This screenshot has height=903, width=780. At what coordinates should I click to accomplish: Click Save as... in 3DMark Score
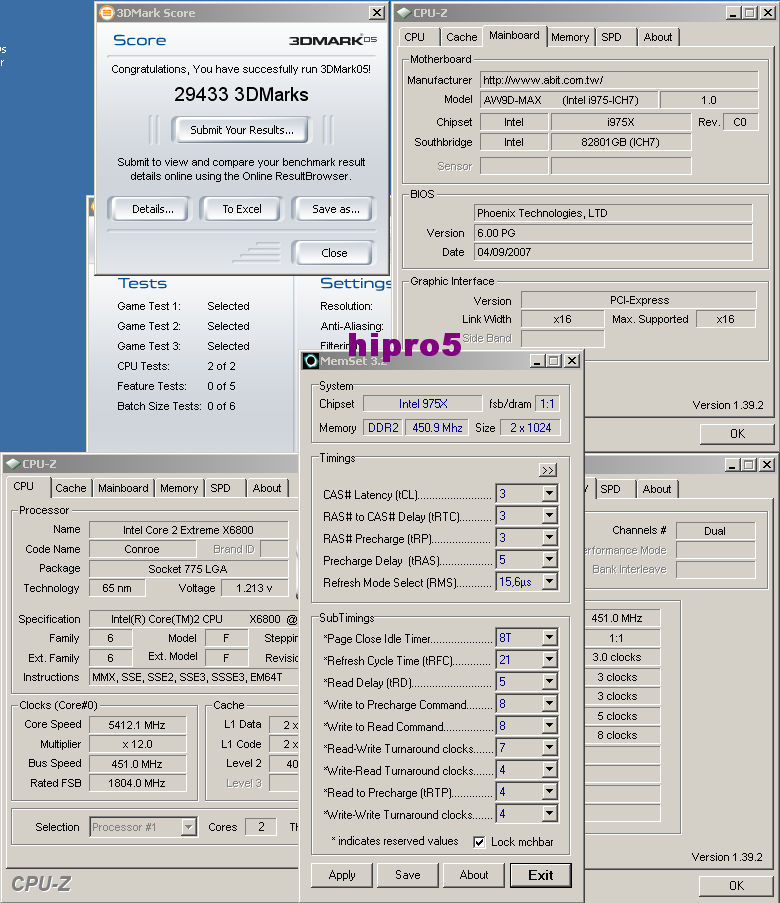[x=335, y=209]
